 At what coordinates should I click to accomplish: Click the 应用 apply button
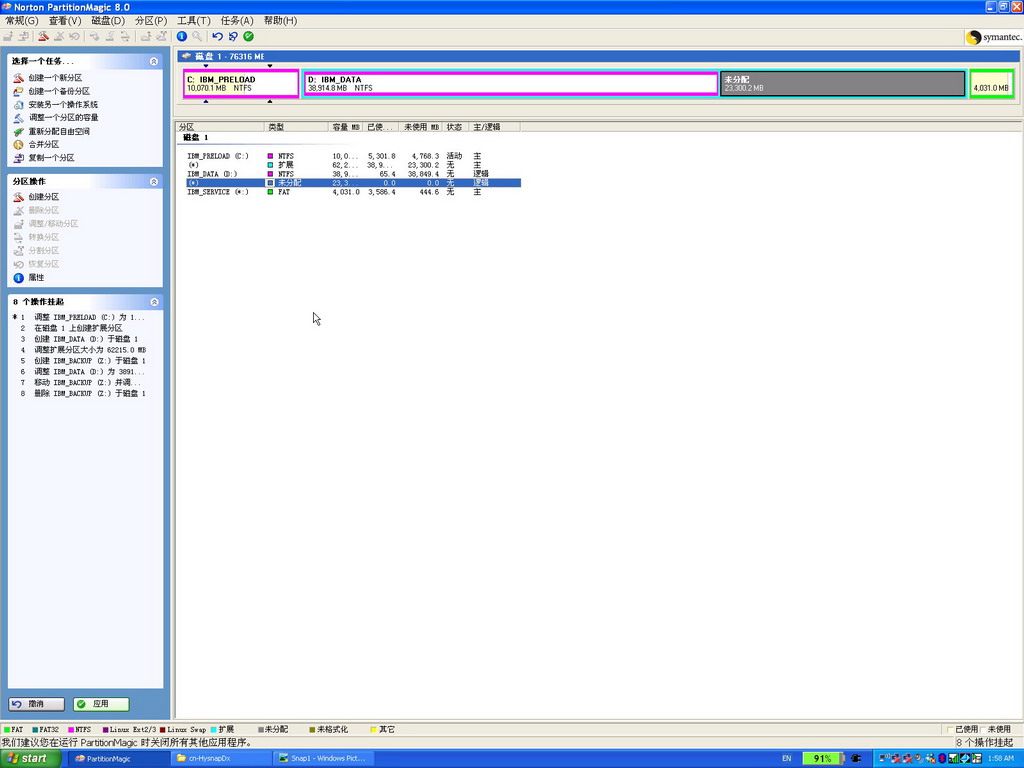[x=101, y=704]
